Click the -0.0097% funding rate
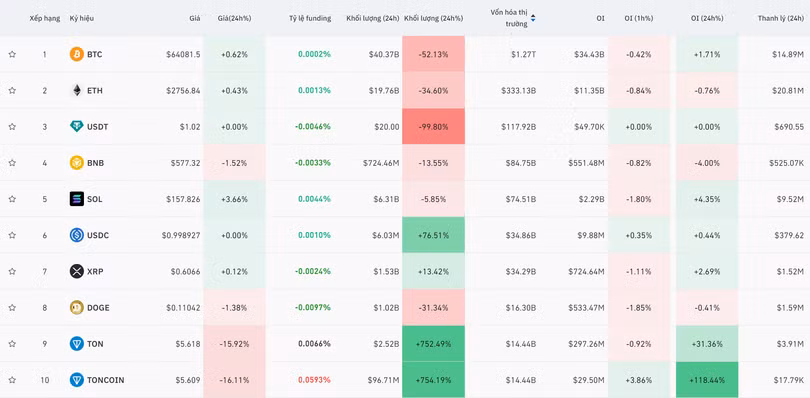The height and width of the screenshot is (398, 810). 313,308
